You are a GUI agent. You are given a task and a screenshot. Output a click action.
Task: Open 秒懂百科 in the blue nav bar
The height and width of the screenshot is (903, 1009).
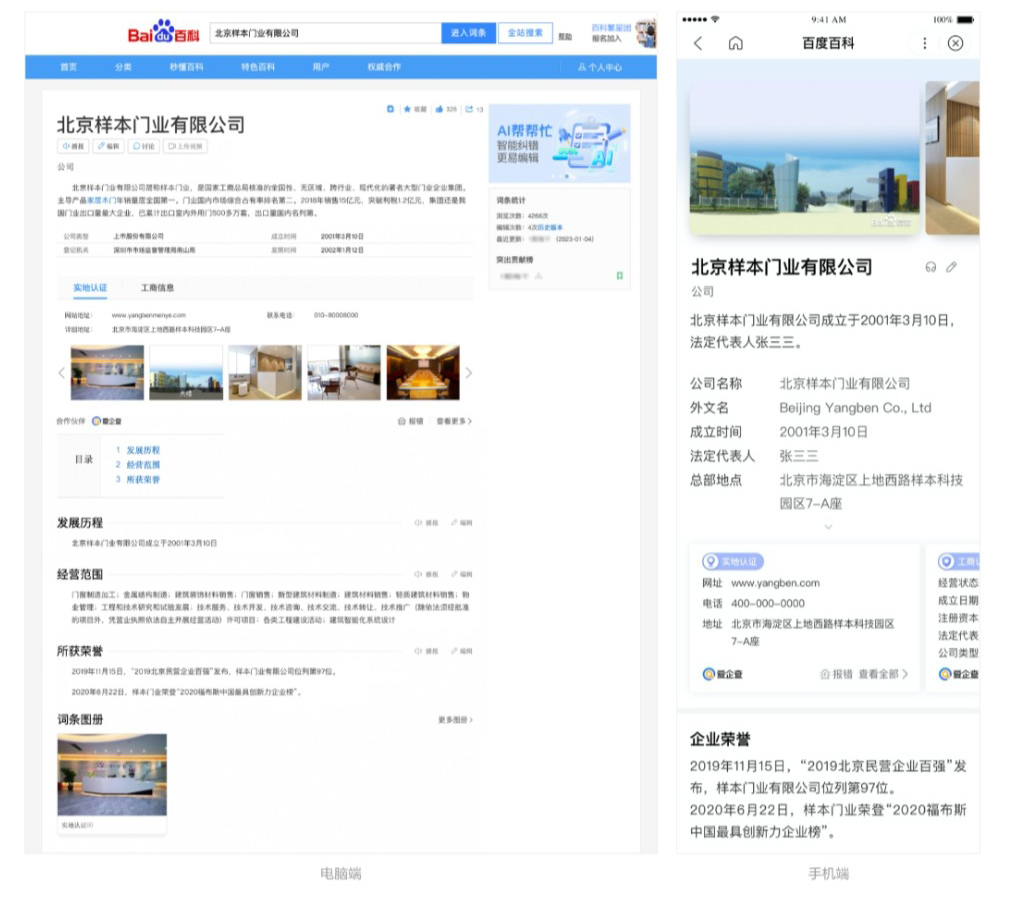coord(186,67)
